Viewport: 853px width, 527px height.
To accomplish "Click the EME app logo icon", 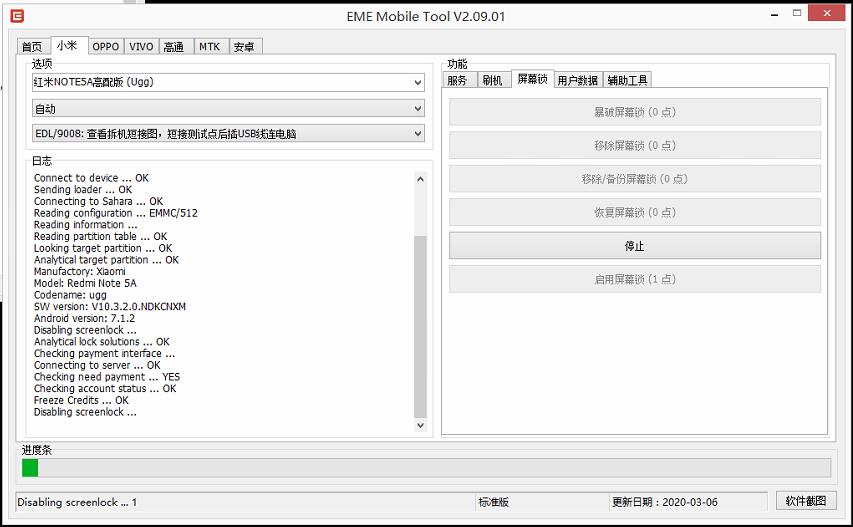I will tap(17, 16).
